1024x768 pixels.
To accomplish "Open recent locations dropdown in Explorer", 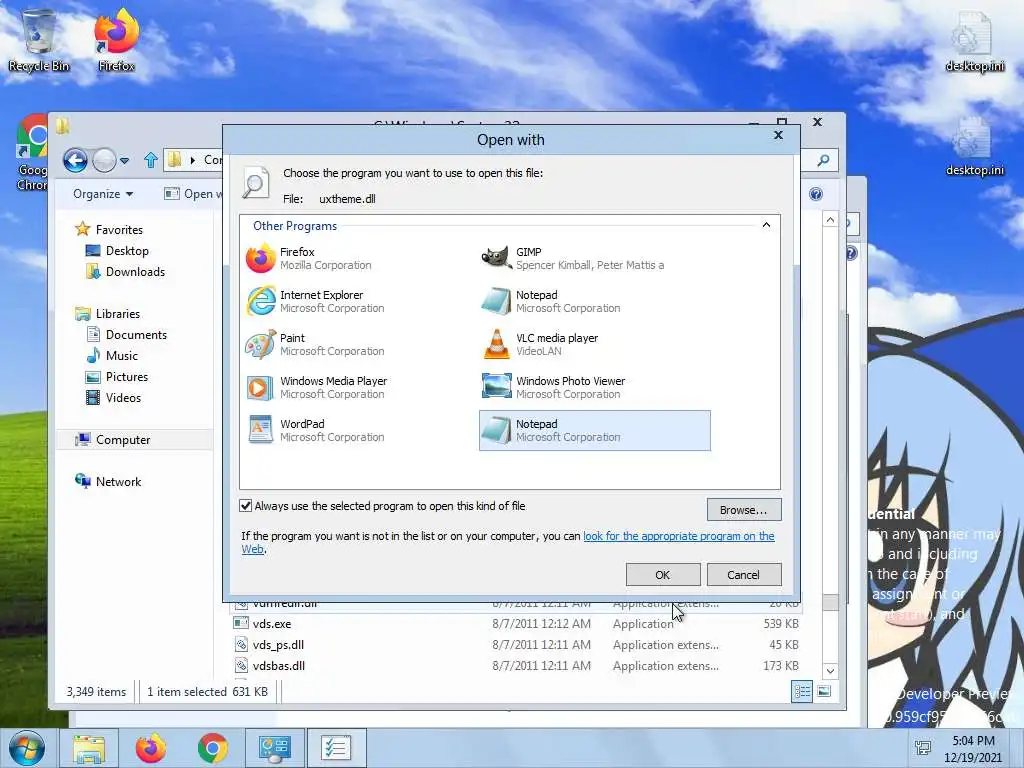I will [125, 160].
